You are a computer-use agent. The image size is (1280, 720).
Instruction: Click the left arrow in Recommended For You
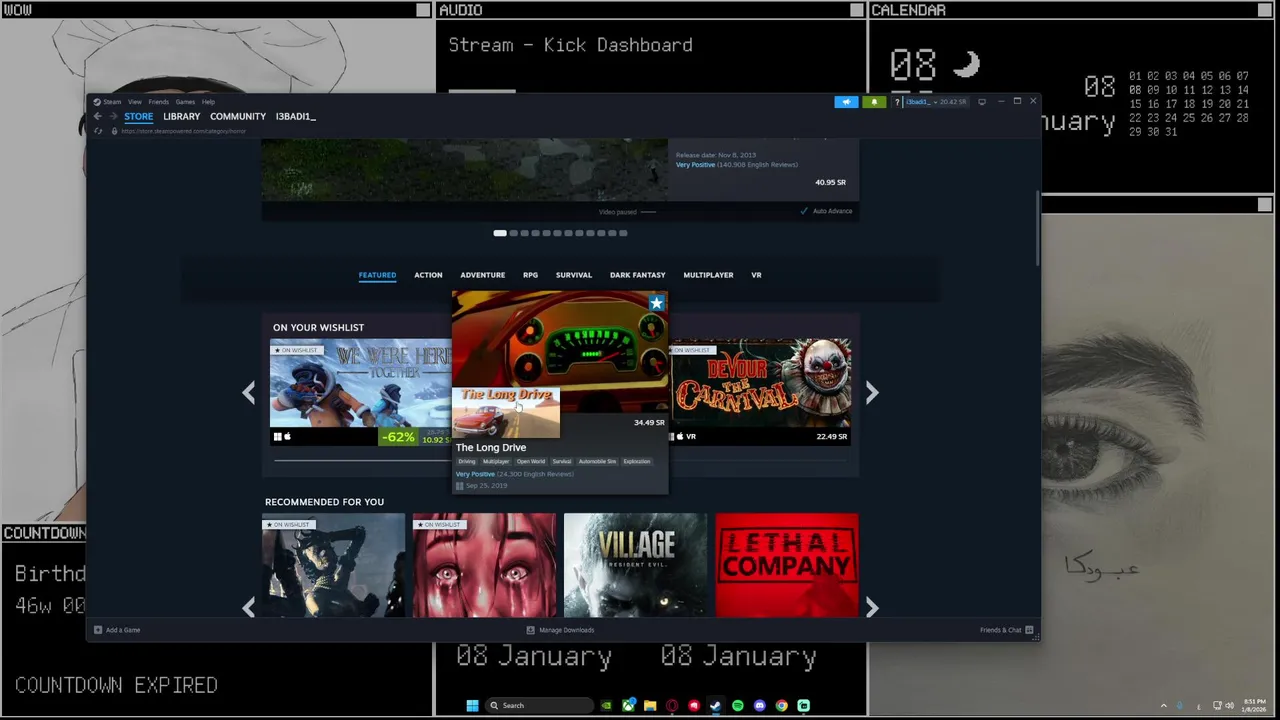click(x=248, y=607)
